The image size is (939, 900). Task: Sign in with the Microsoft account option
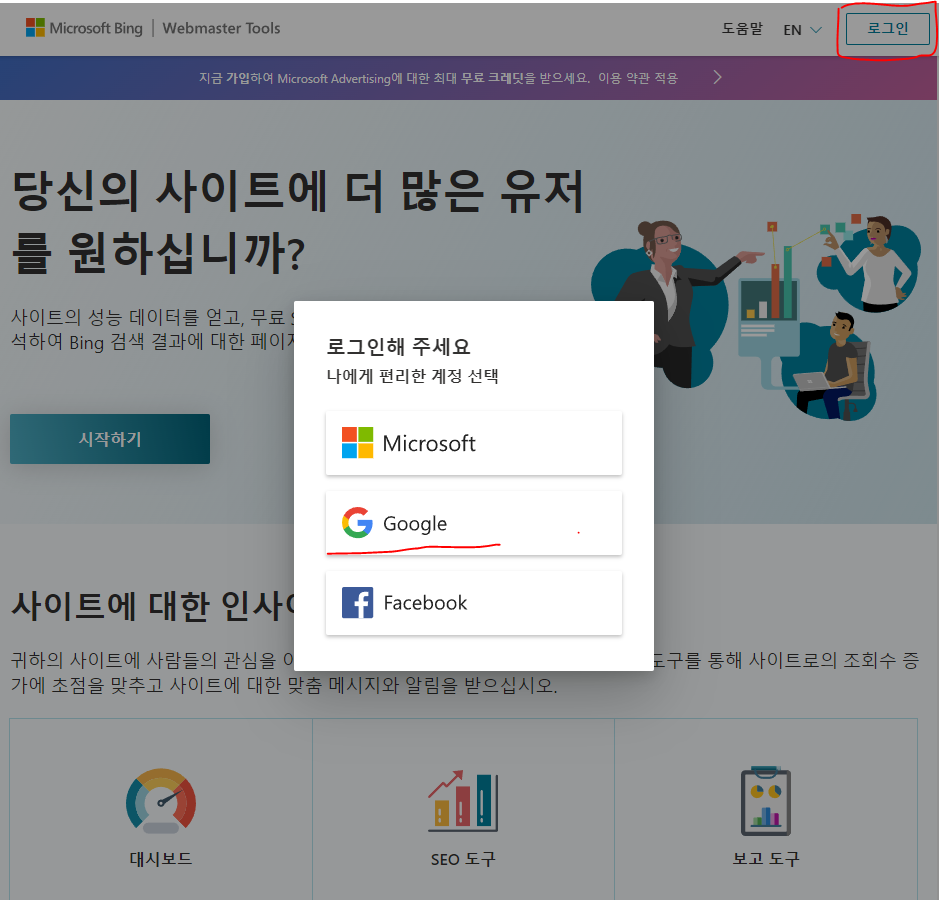(474, 443)
